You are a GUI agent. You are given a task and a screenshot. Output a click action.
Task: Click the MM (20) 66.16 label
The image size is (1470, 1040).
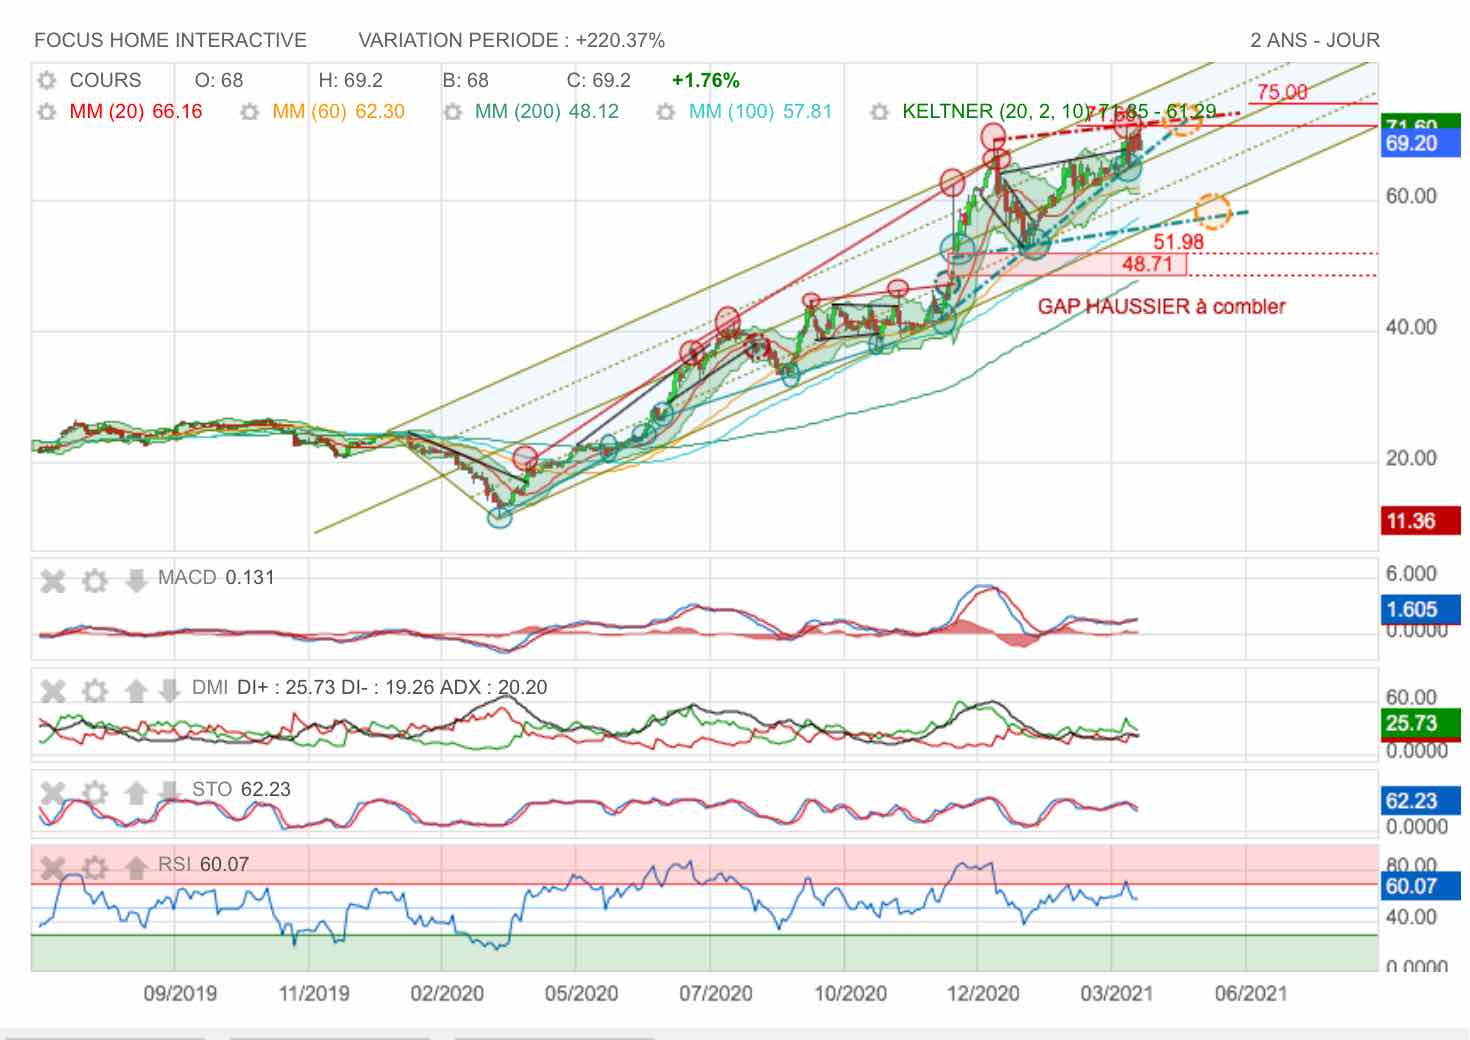click(136, 112)
